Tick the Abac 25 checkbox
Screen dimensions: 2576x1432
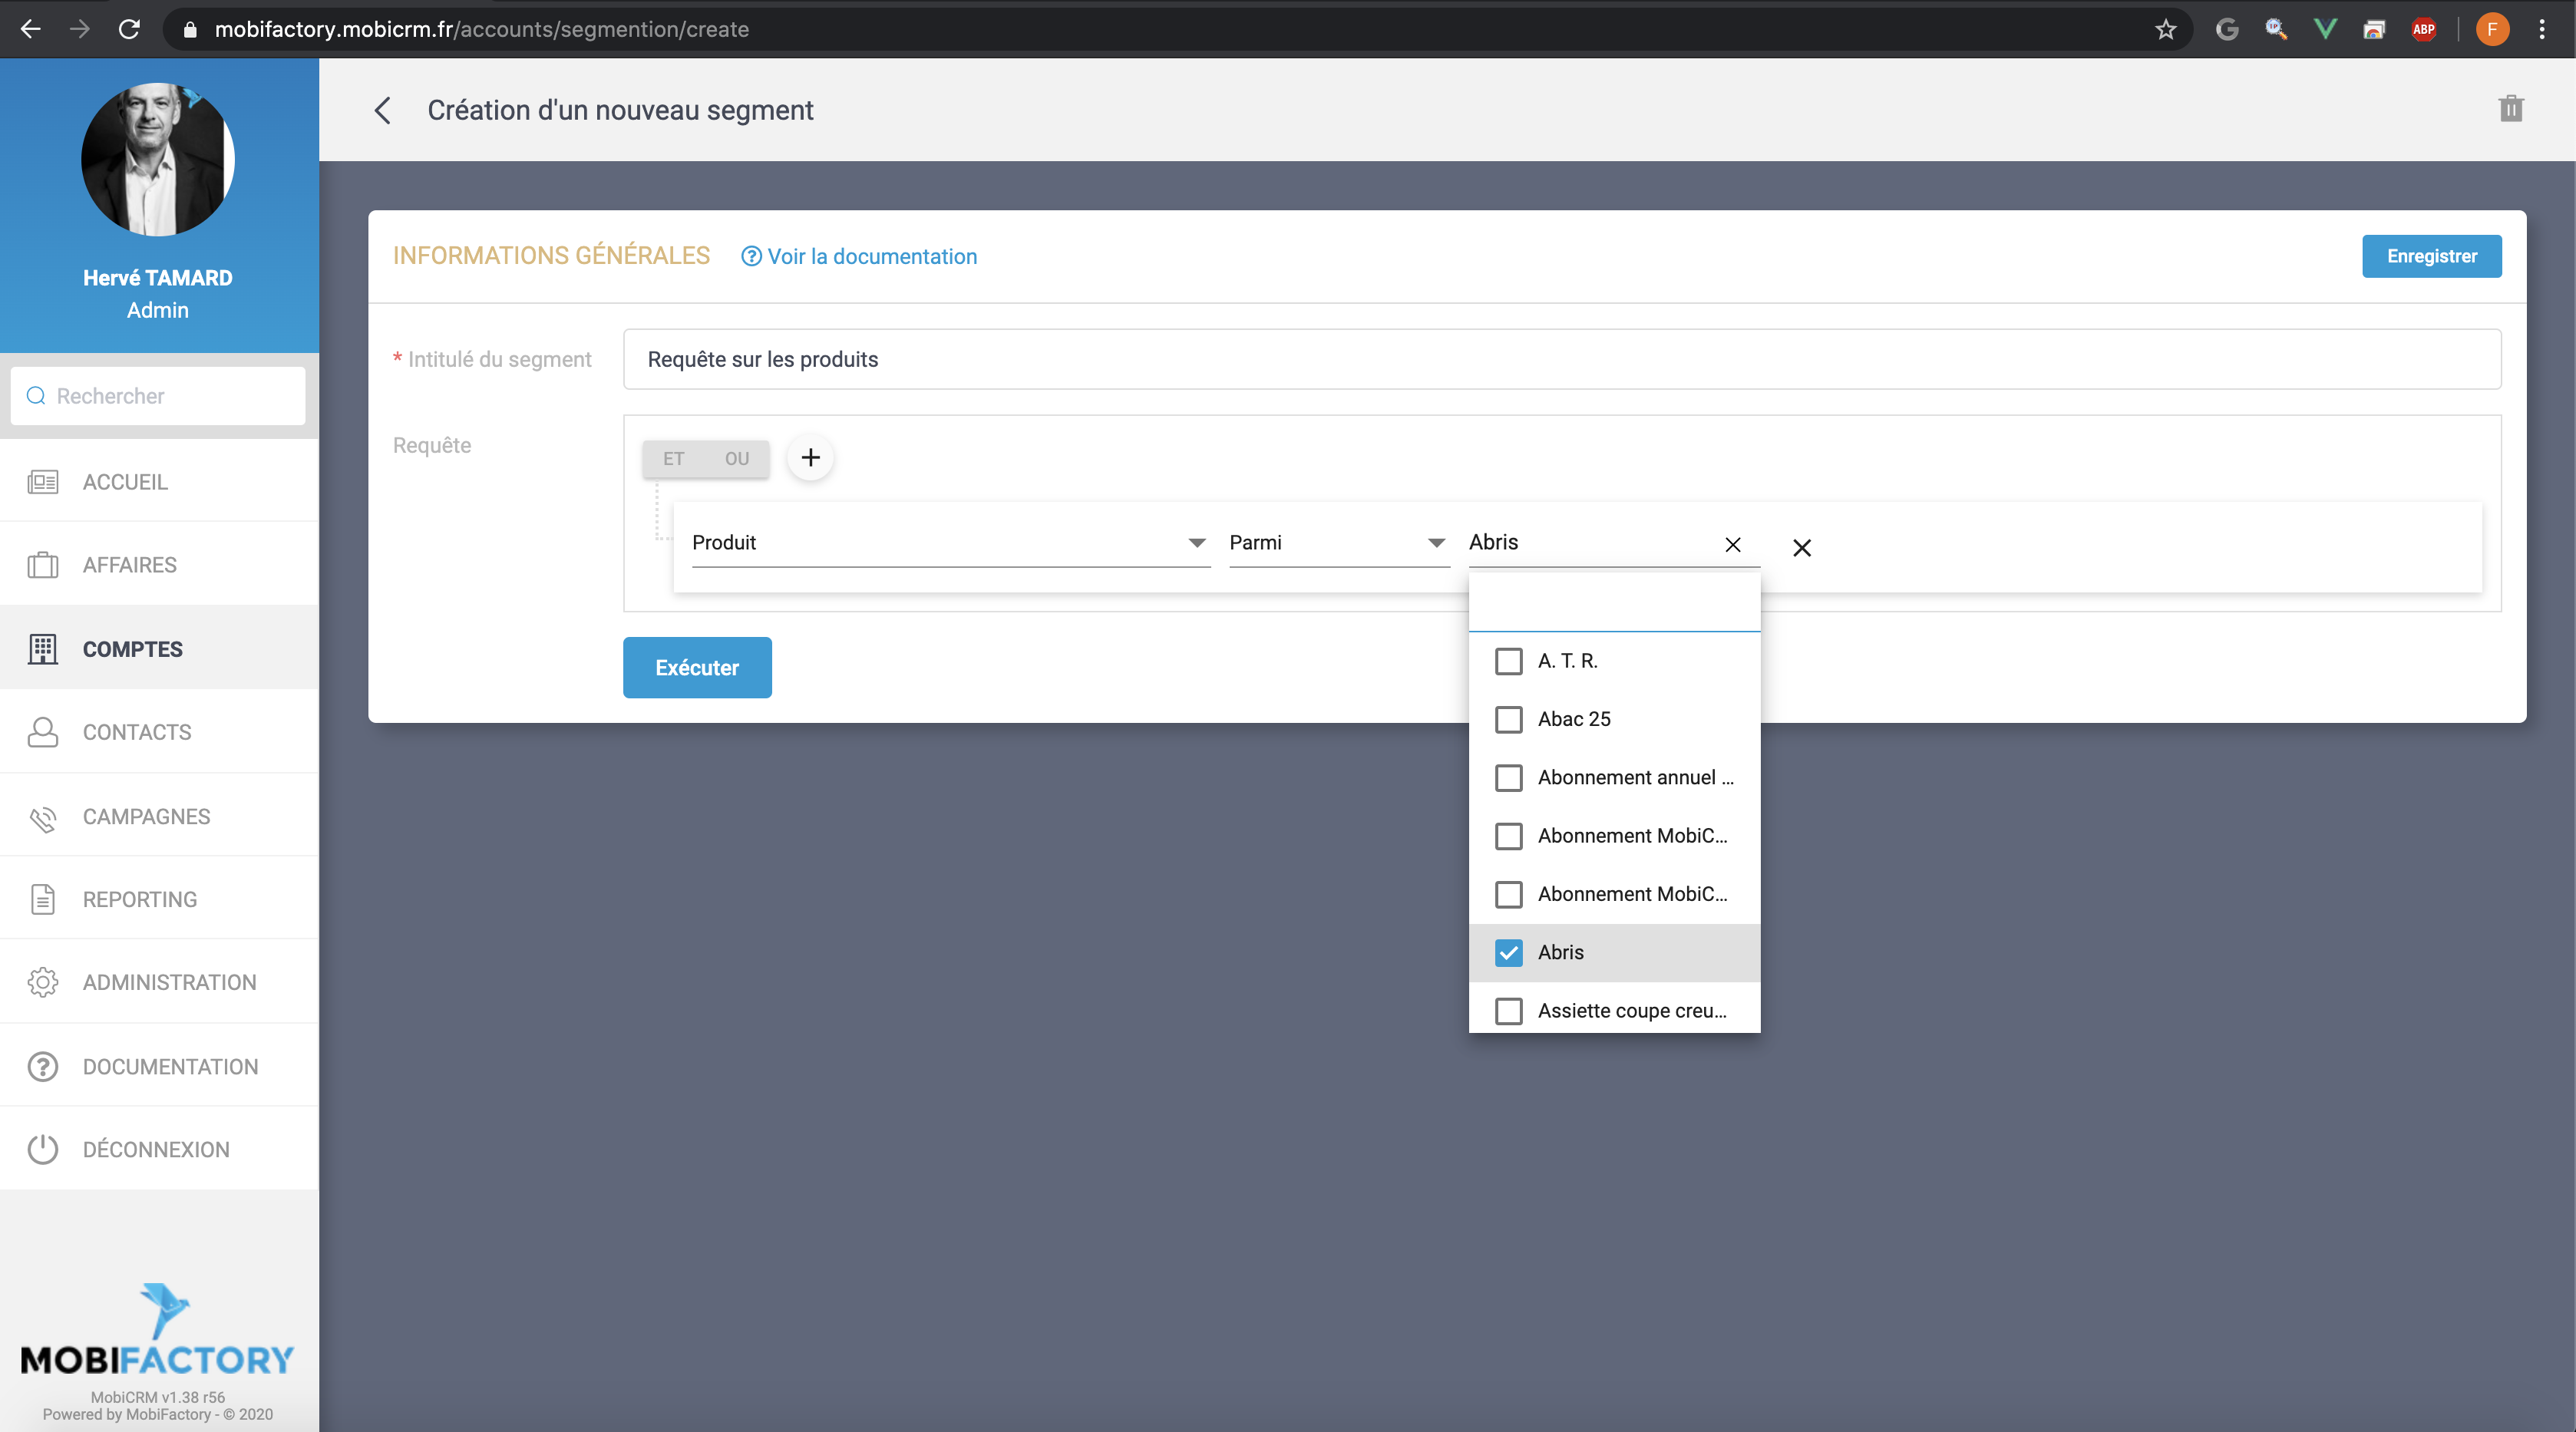(x=1508, y=719)
